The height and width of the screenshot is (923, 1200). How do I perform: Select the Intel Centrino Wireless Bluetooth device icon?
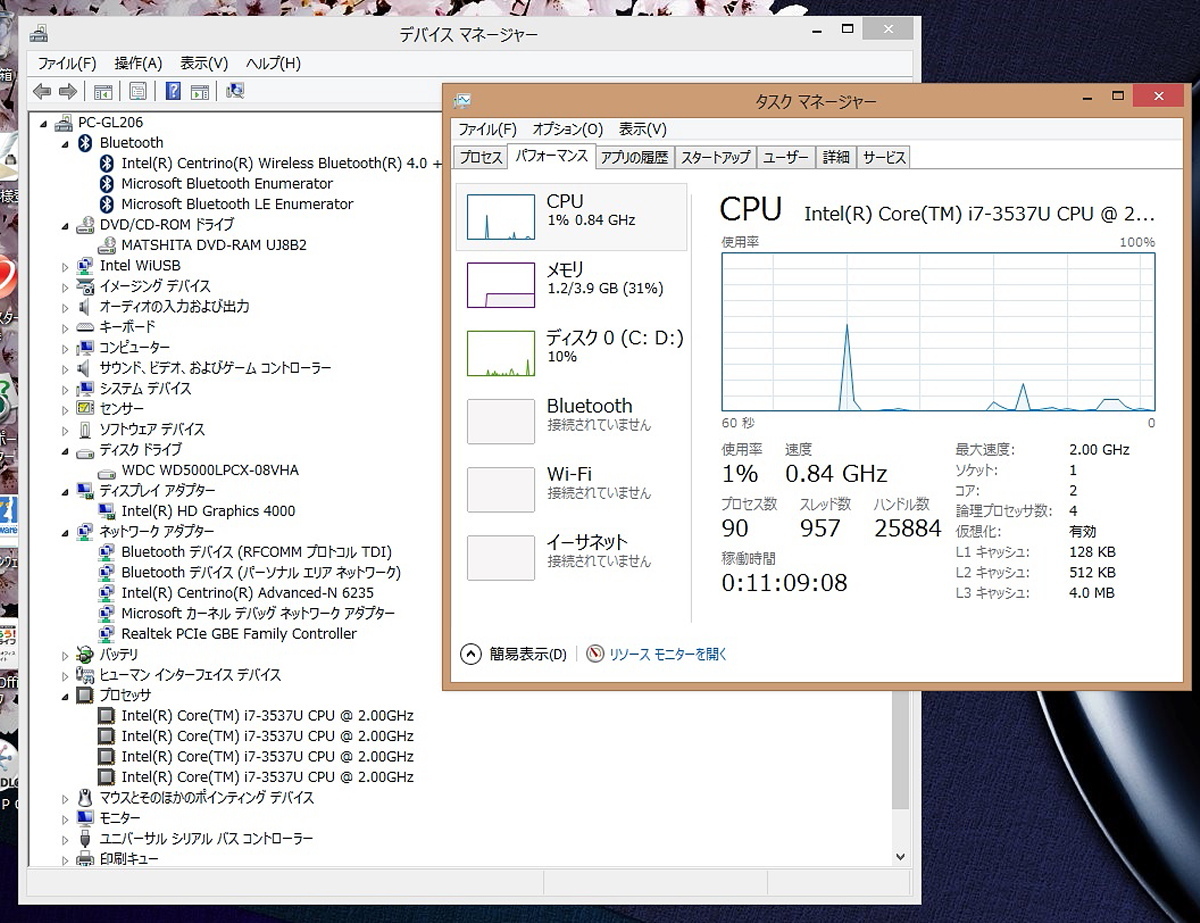(107, 163)
